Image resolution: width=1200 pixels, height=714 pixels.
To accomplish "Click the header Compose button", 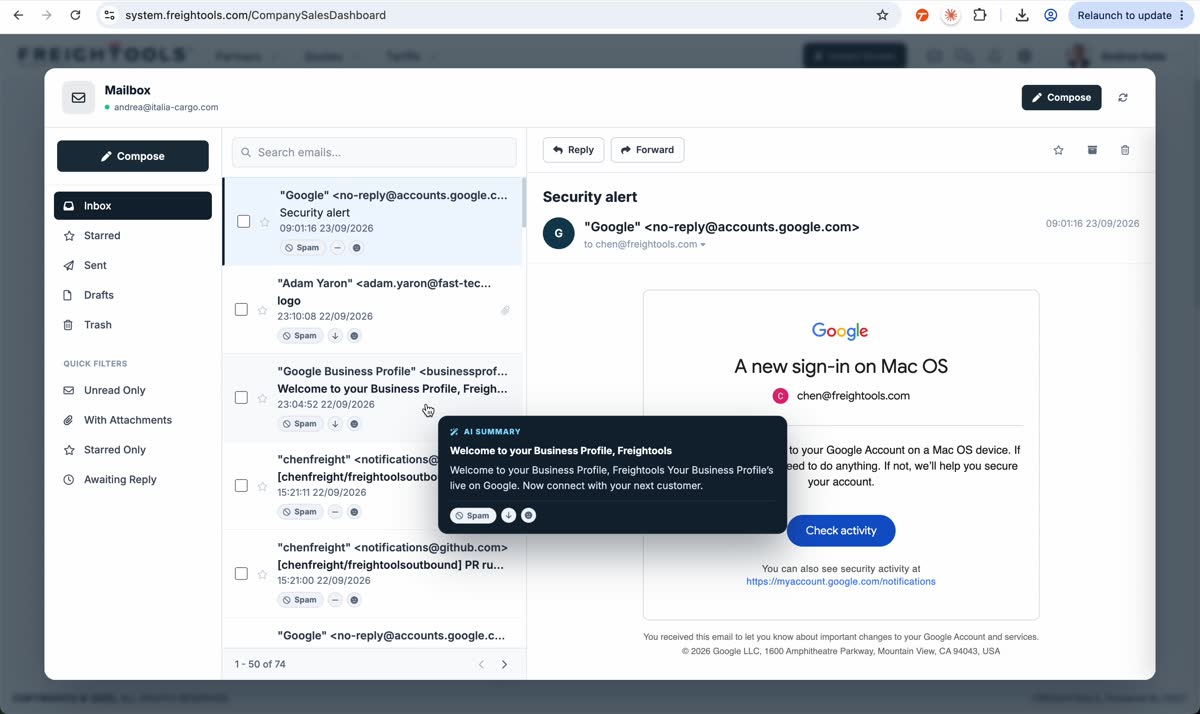I will (x=1062, y=98).
